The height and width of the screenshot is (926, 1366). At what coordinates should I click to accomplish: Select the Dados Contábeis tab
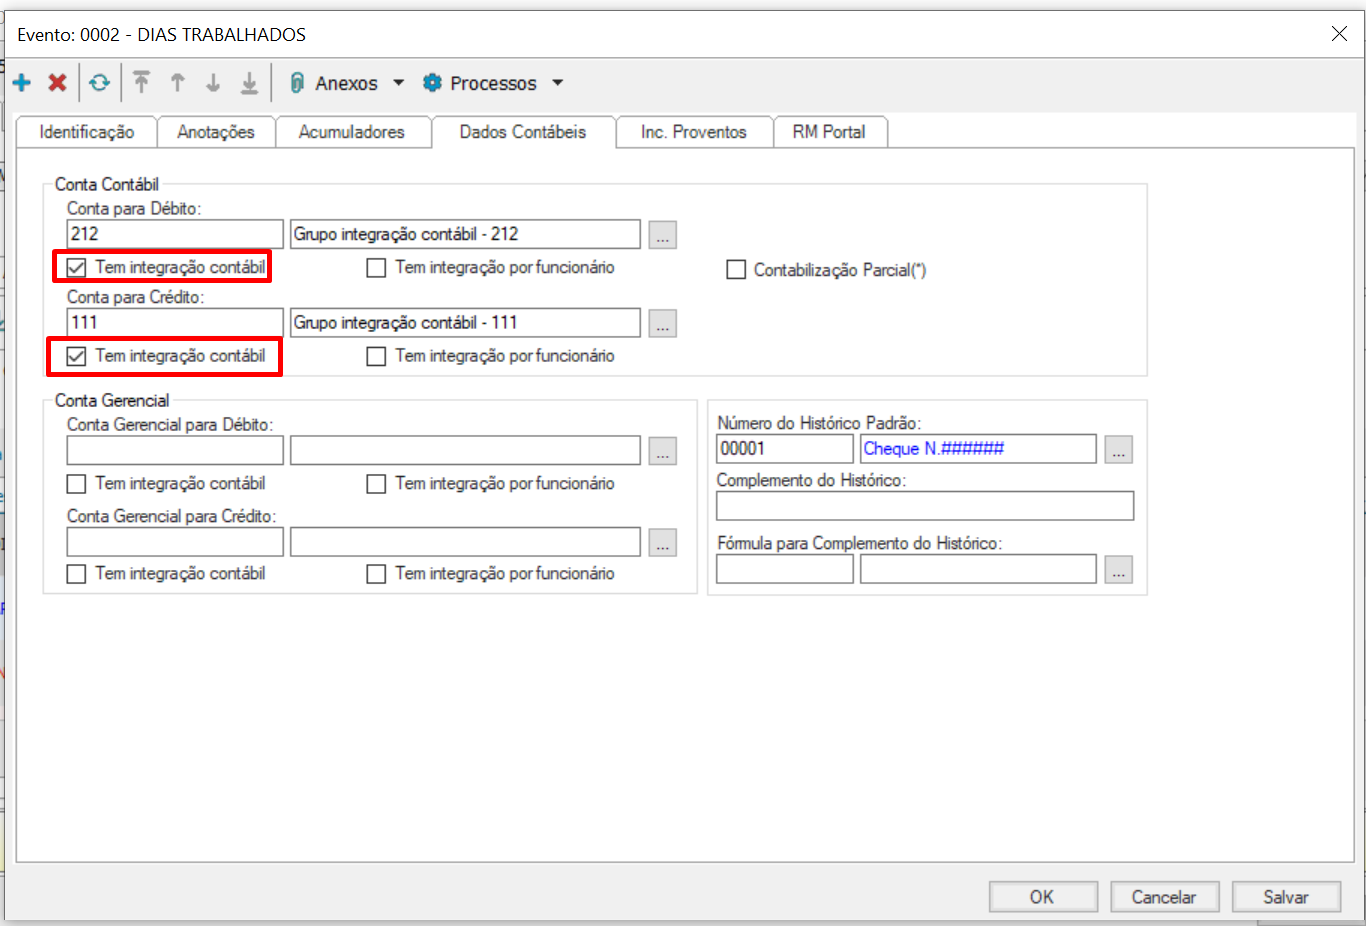(523, 132)
